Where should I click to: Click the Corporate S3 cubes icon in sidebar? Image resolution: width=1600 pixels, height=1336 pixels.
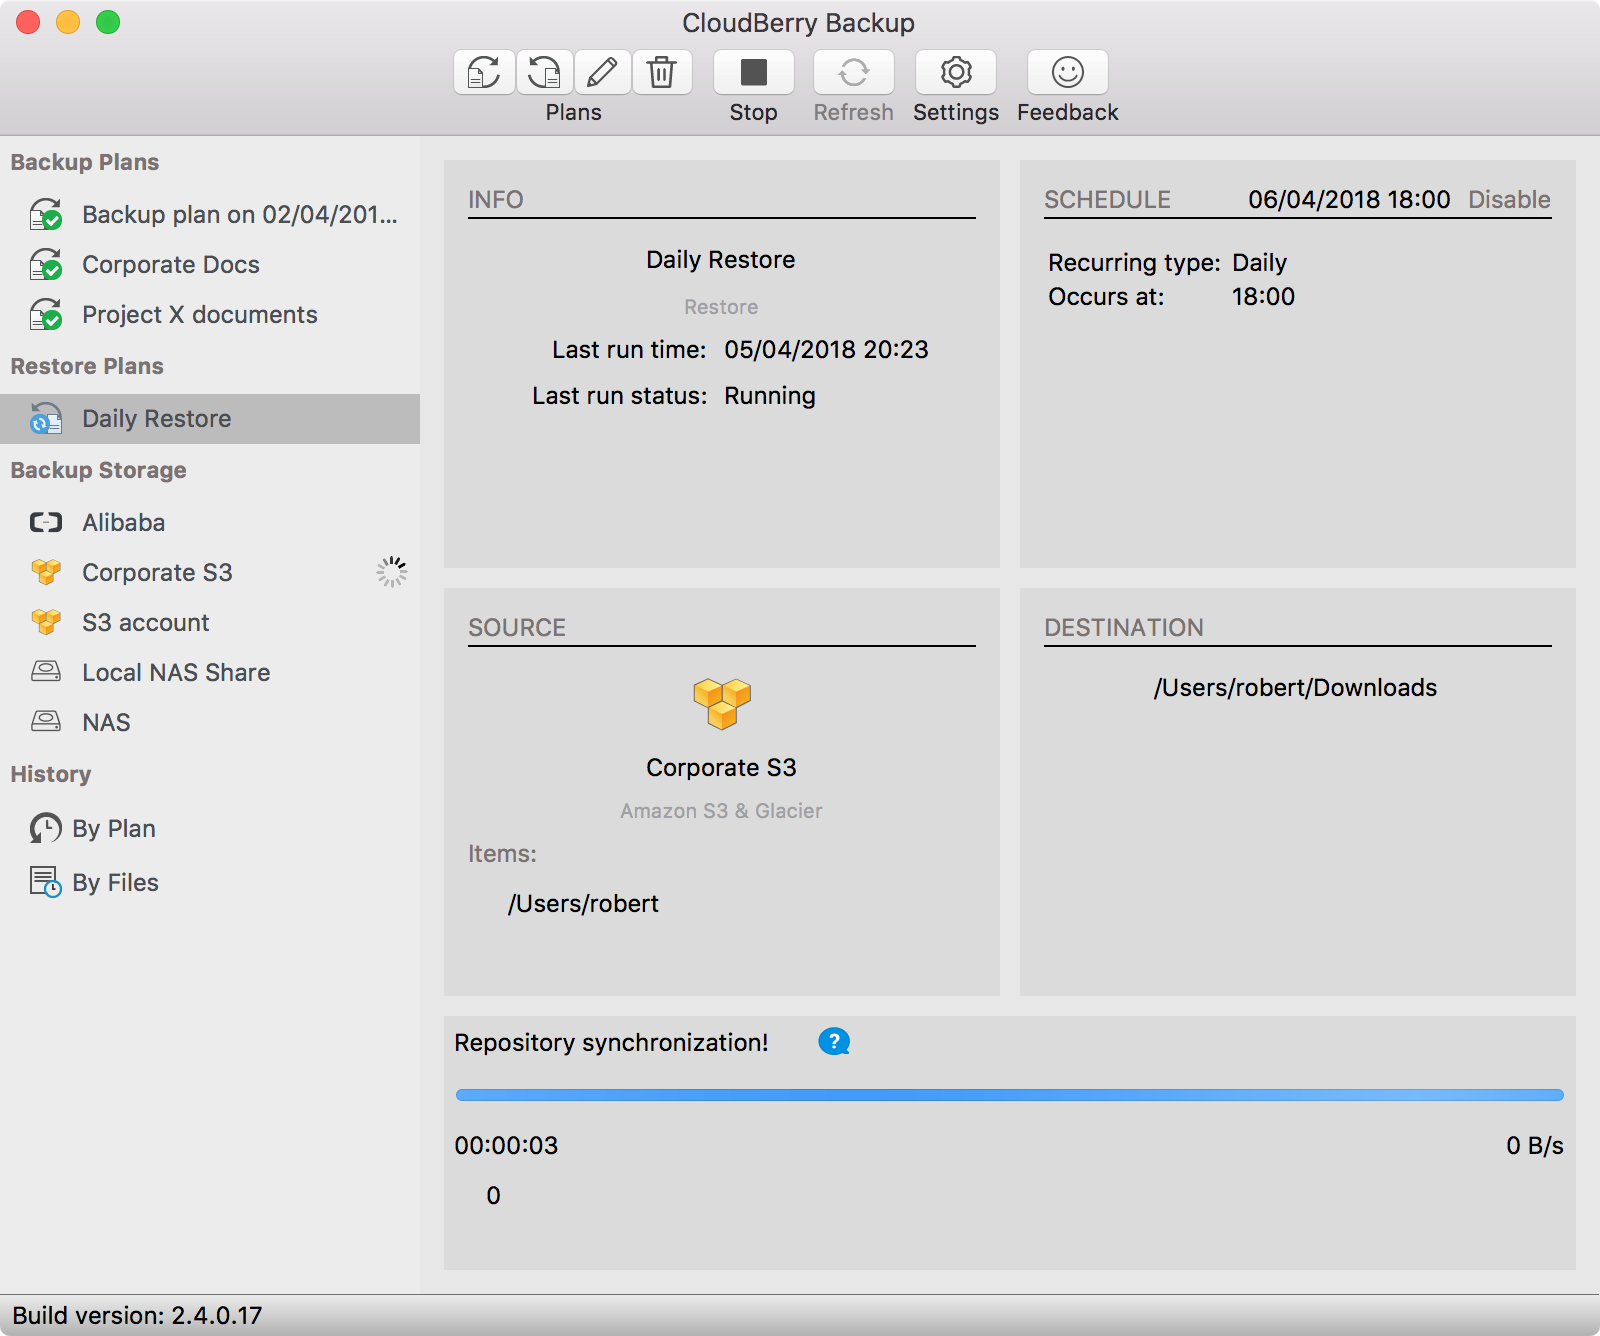coord(46,572)
